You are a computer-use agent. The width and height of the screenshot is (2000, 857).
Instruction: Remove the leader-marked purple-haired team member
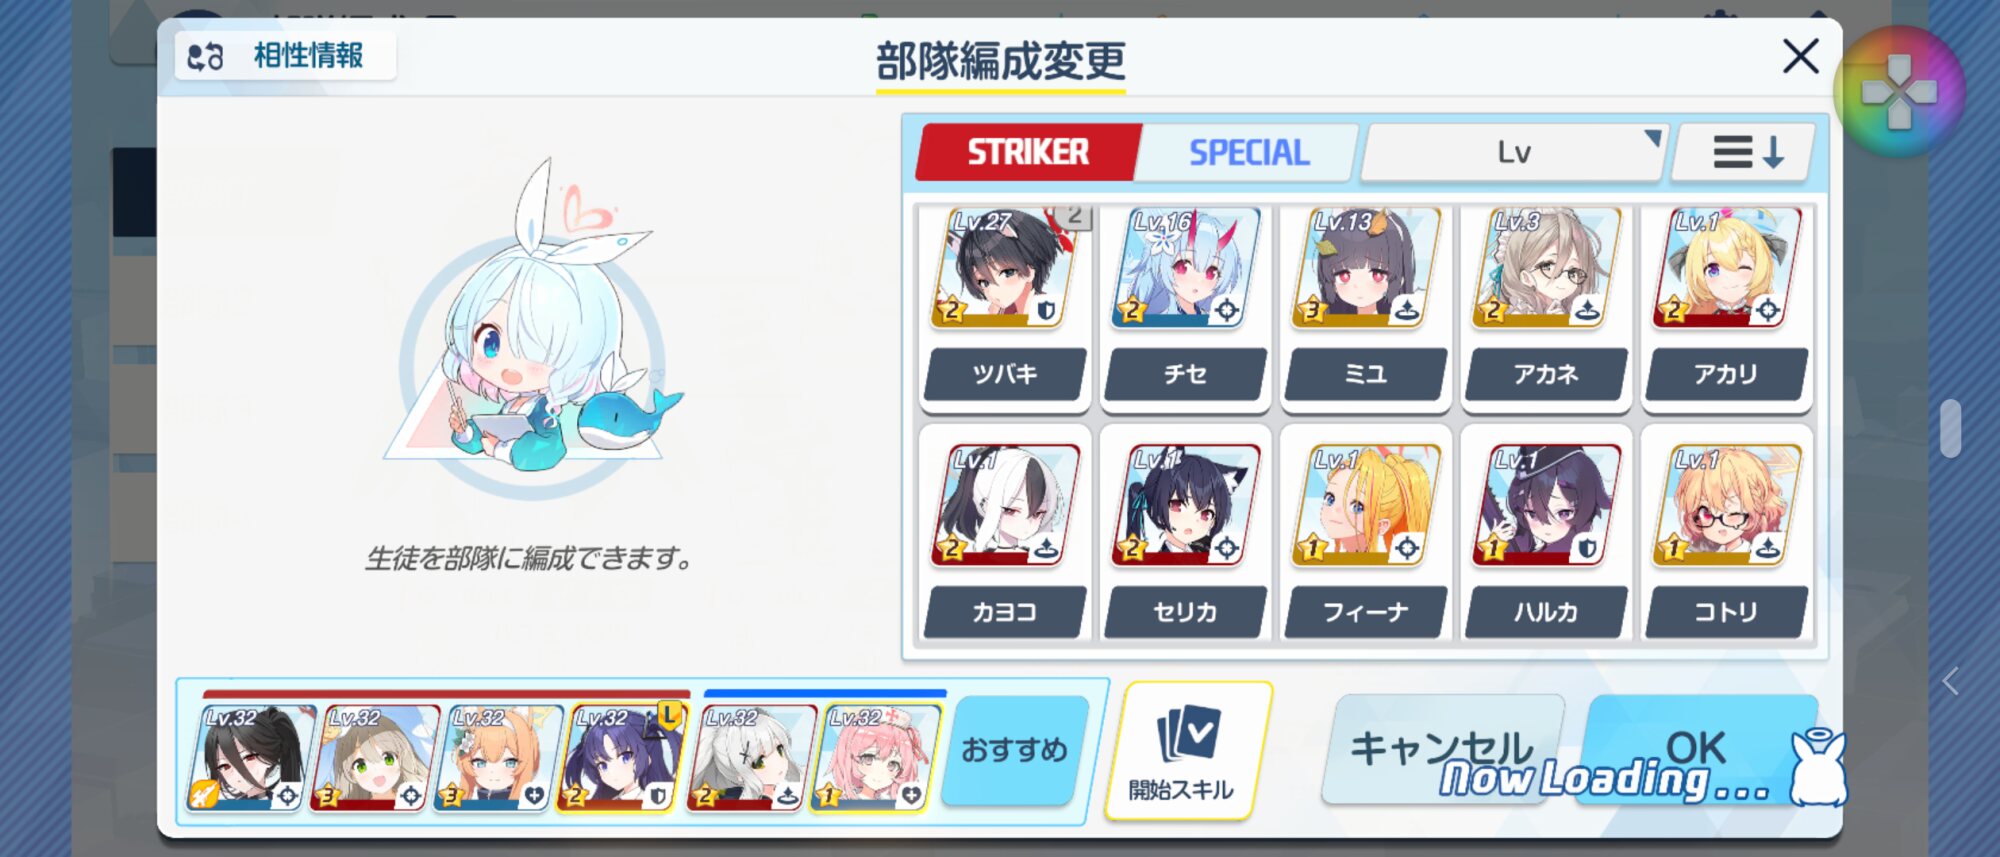[621, 757]
